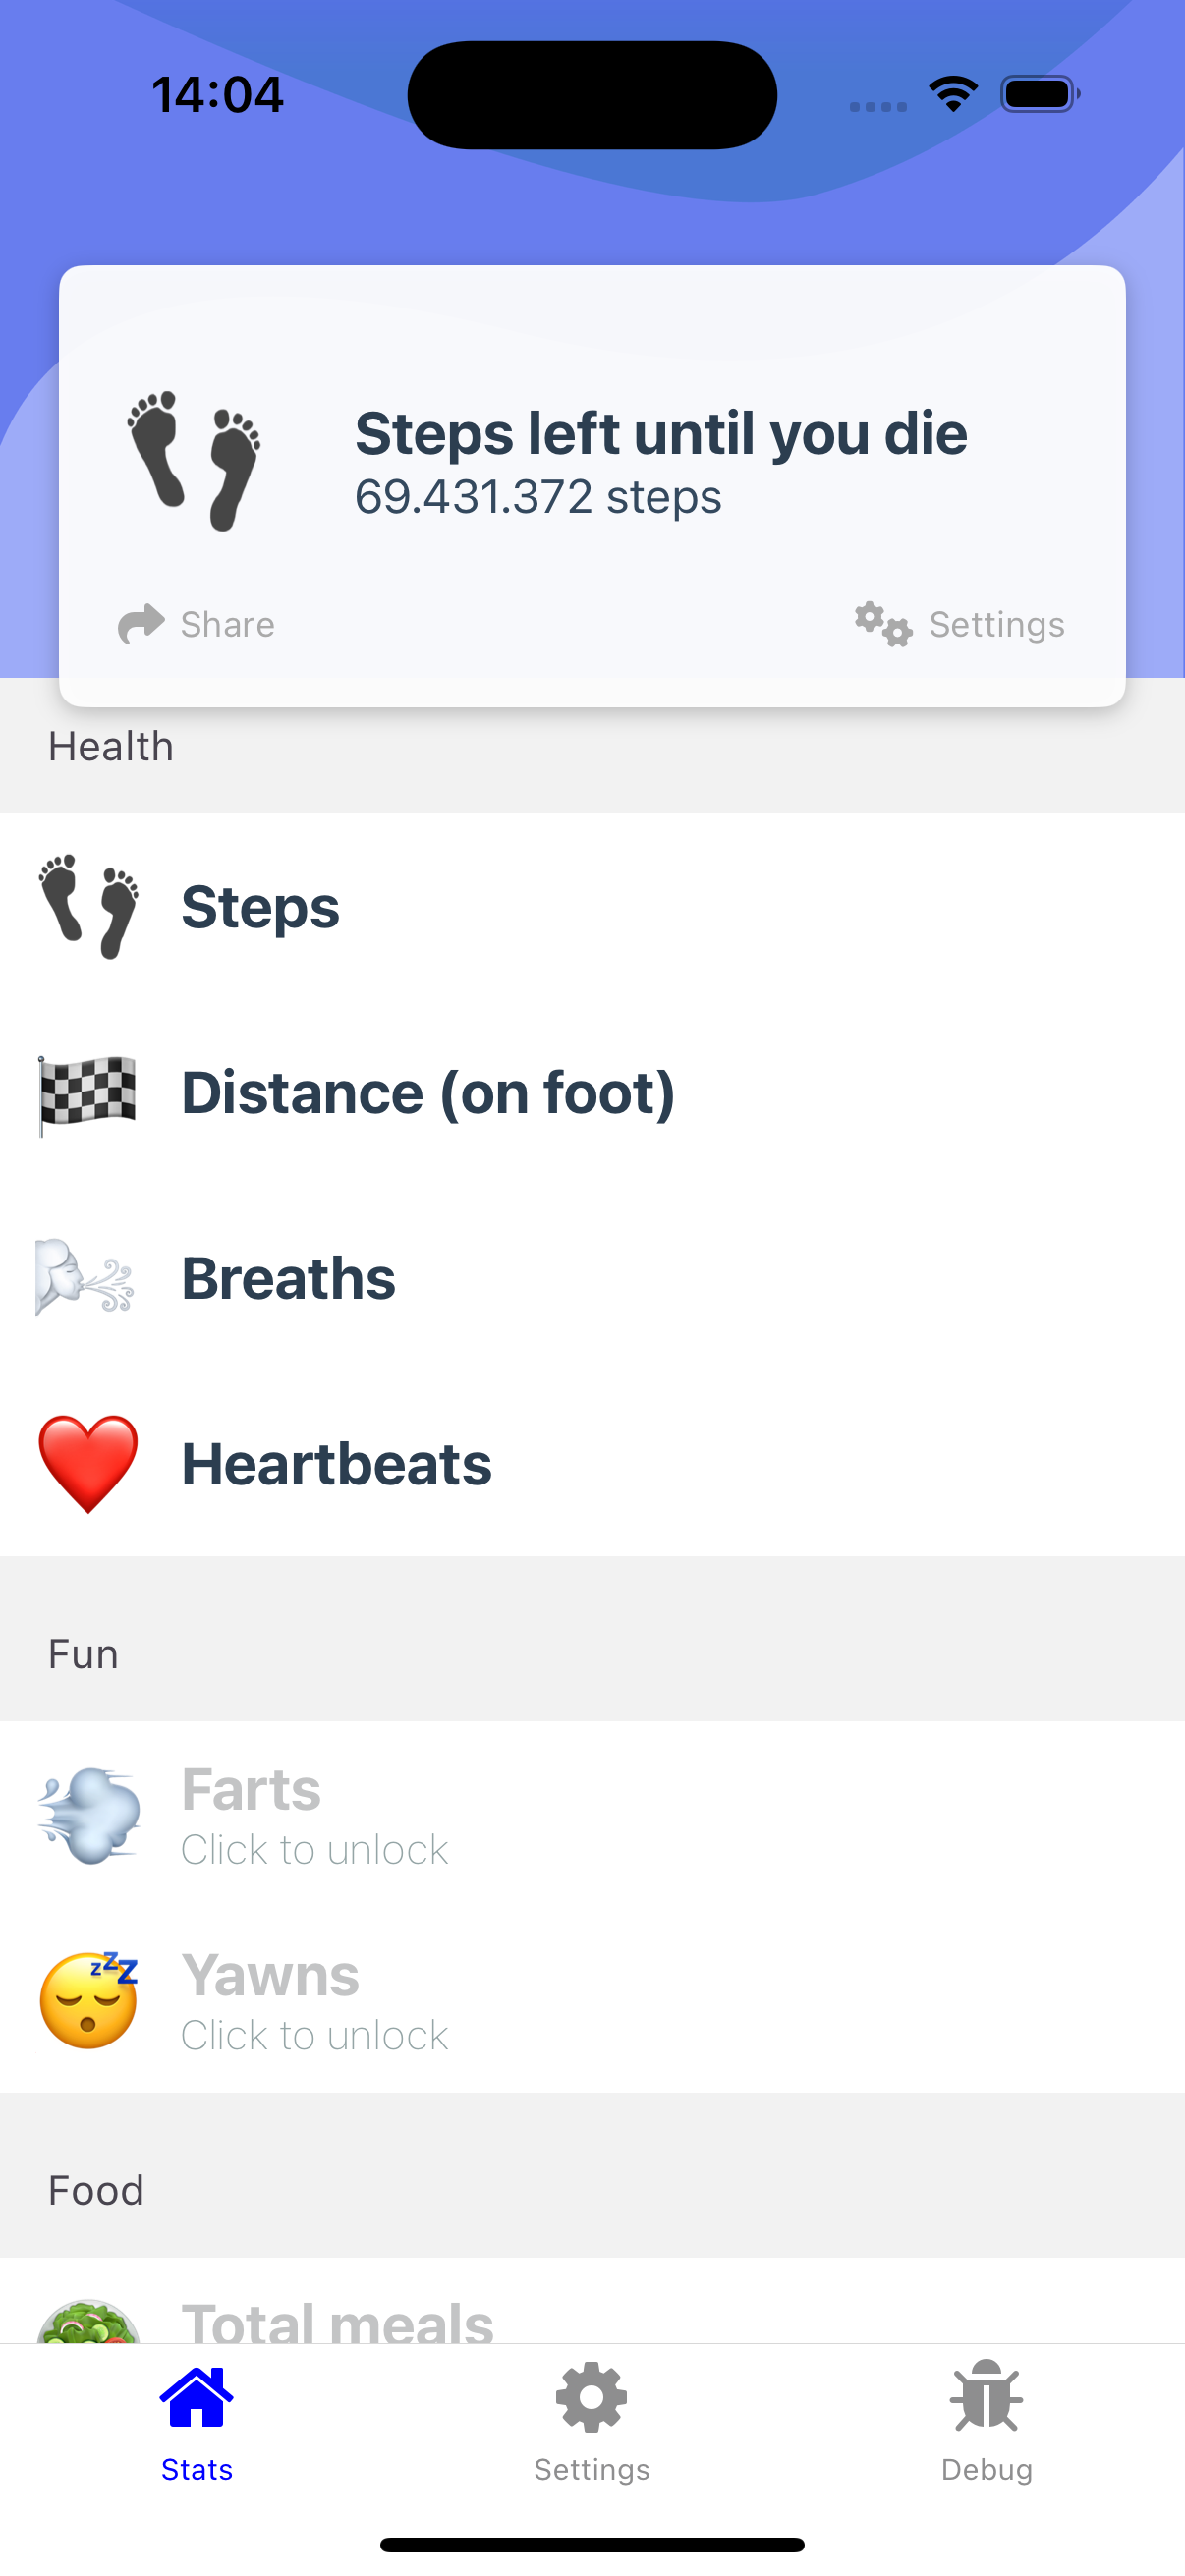The height and width of the screenshot is (2576, 1185).
Task: Tap the Total meals row
Action: point(338,2320)
